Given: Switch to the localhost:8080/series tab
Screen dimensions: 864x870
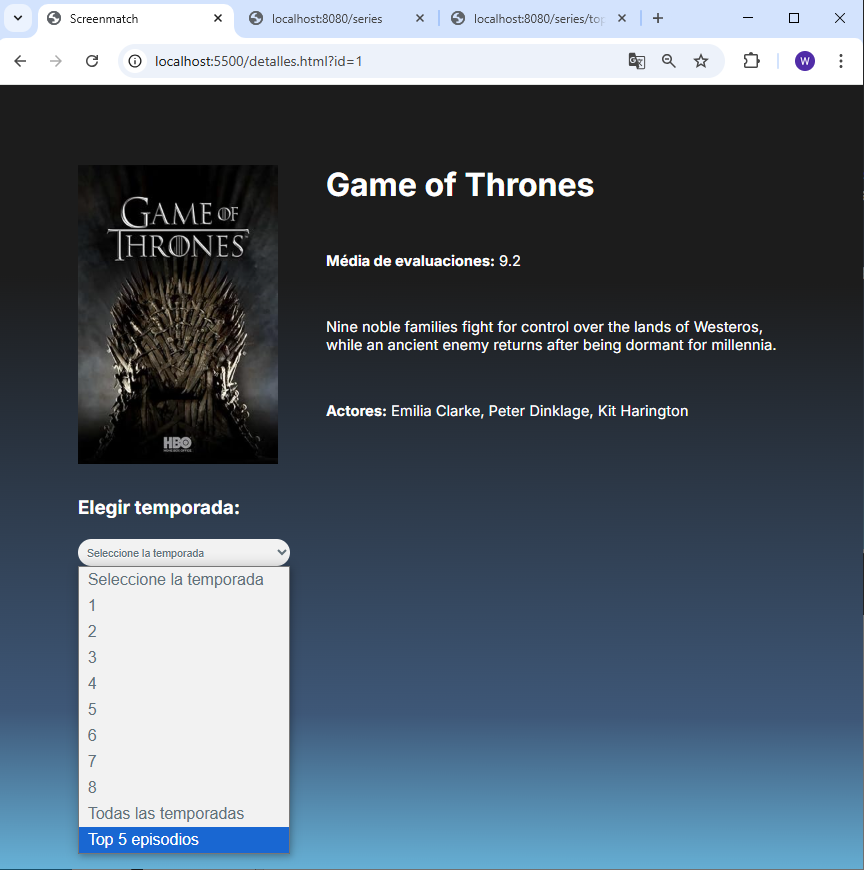Looking at the screenshot, I should (337, 18).
